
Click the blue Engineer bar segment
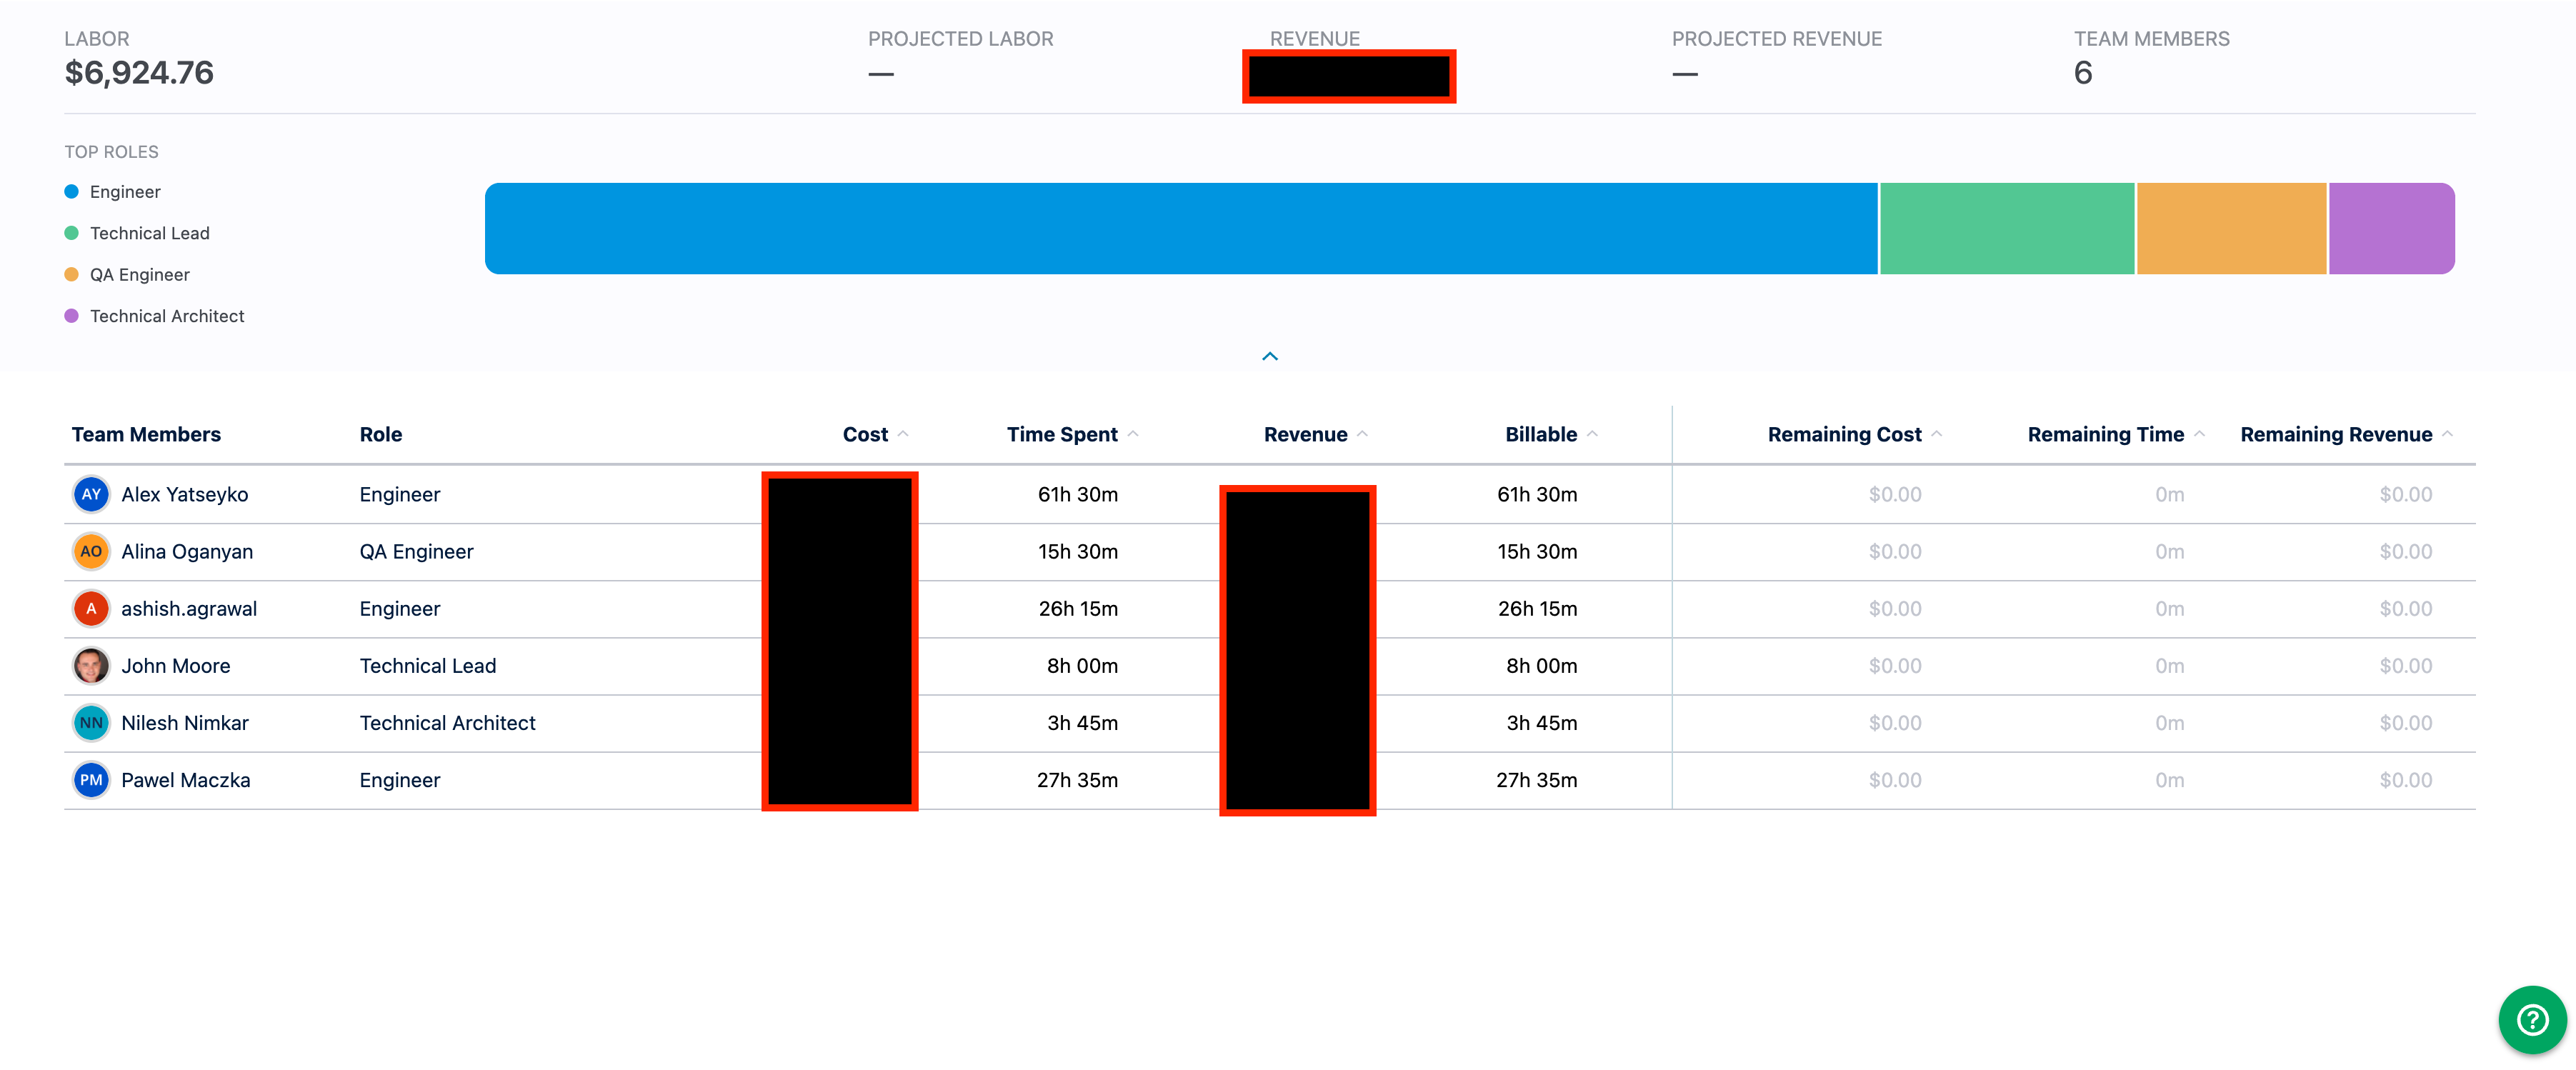(1180, 228)
